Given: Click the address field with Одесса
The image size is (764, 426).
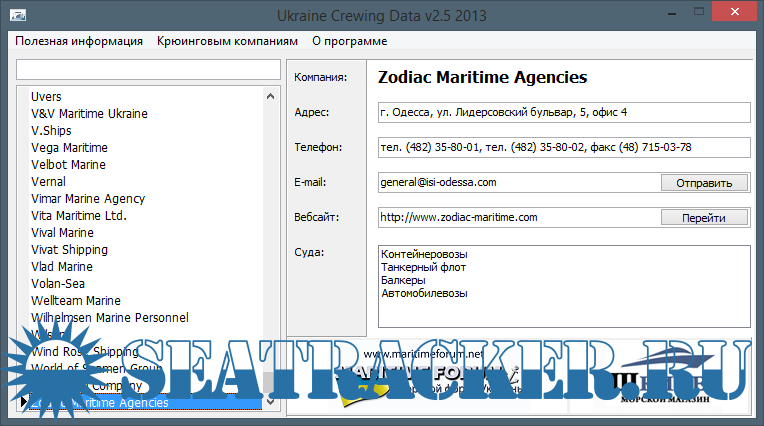Looking at the screenshot, I should point(563,112).
